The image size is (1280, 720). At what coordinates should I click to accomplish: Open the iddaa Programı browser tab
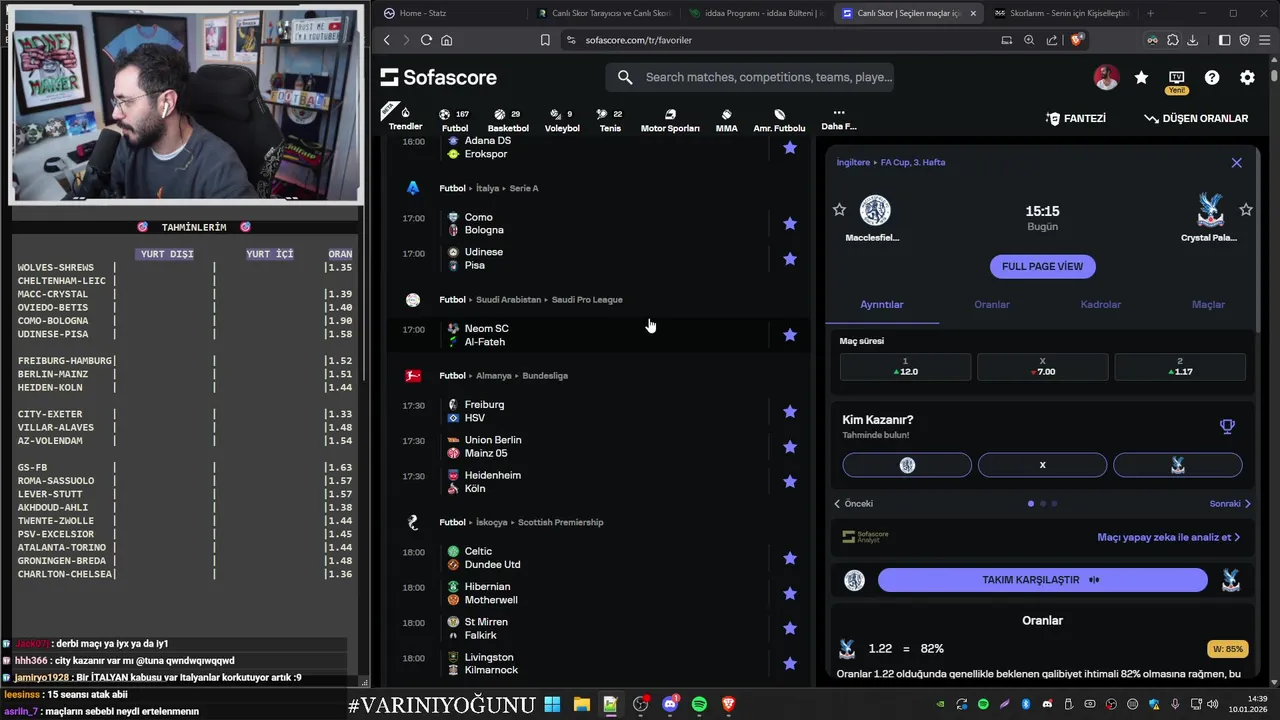tap(756, 13)
